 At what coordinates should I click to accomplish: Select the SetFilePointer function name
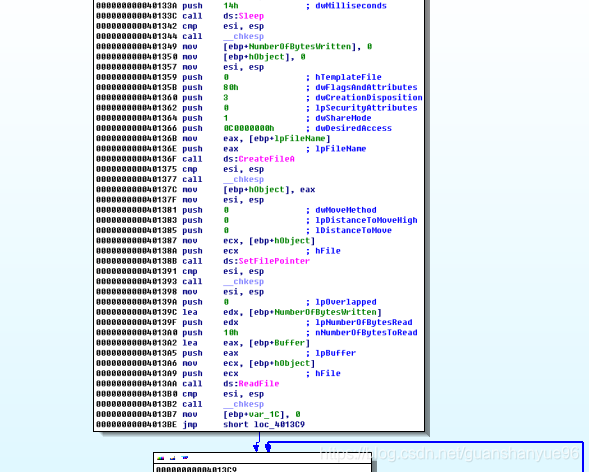pos(274,261)
